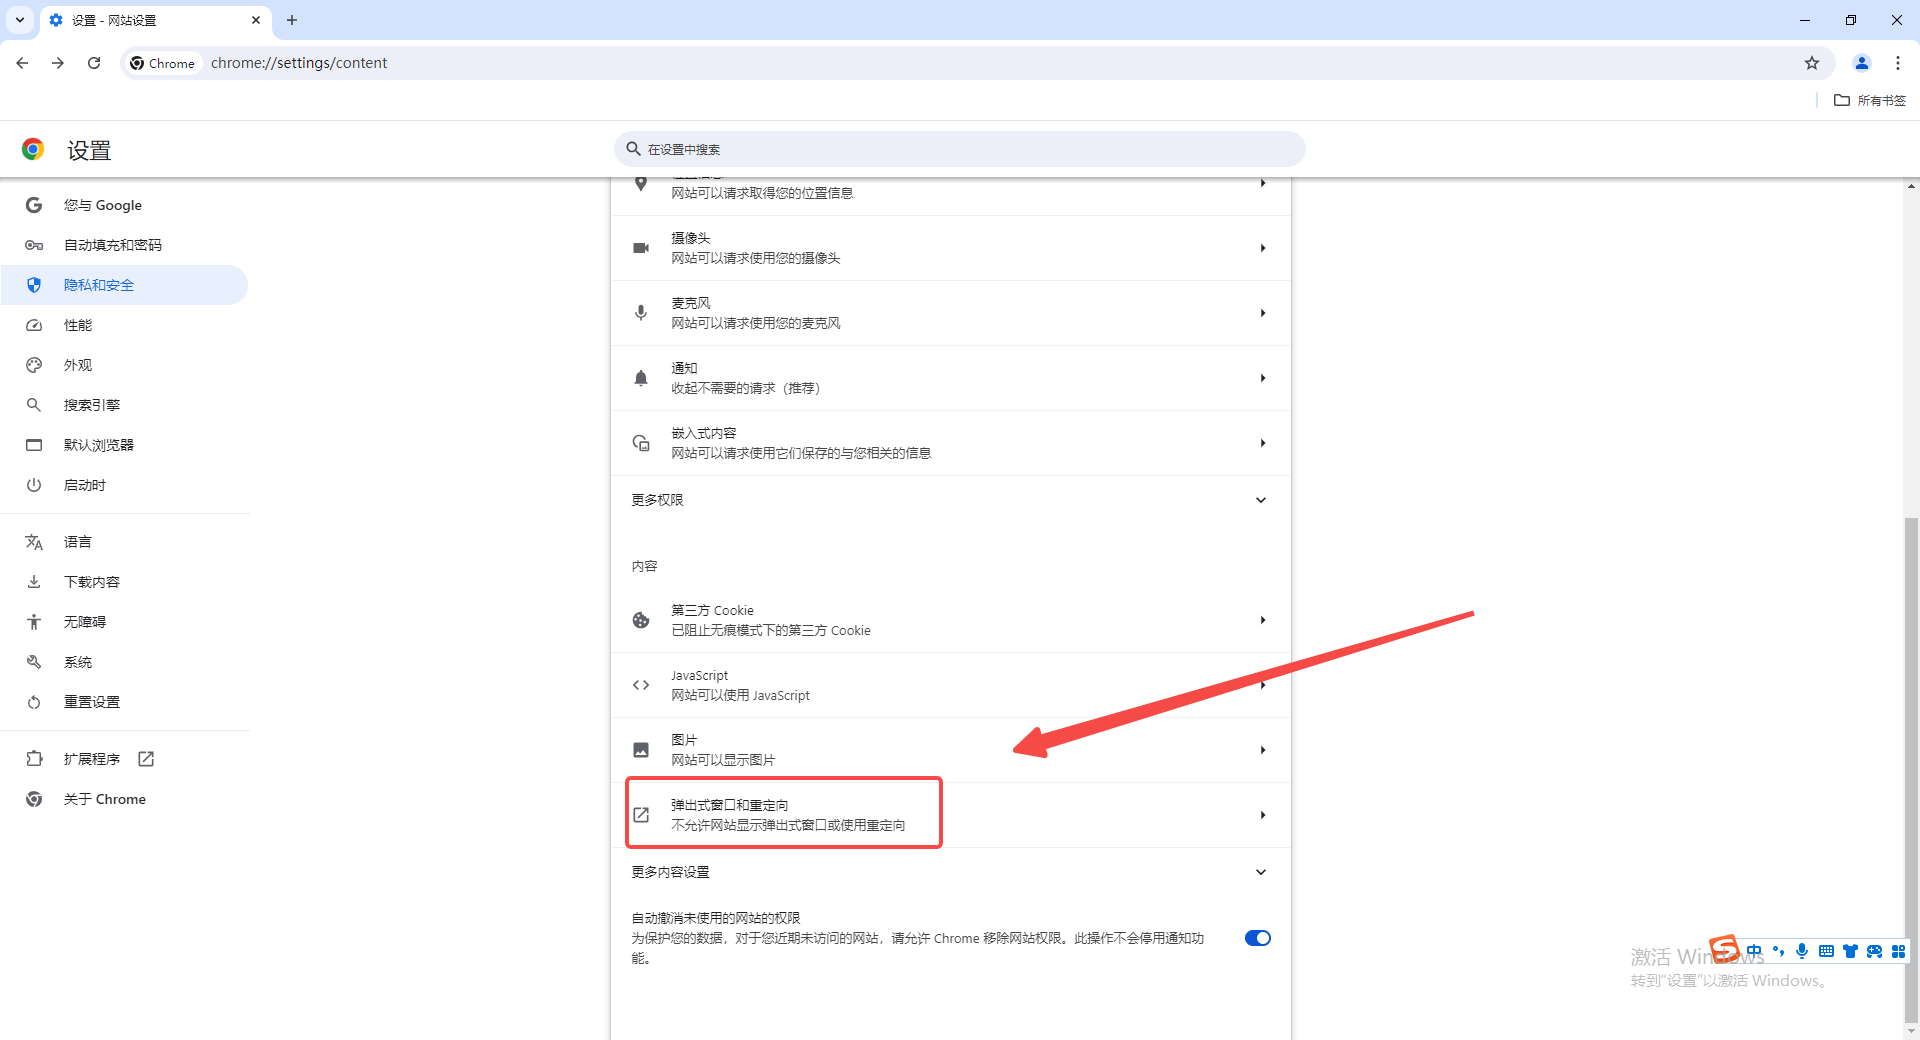The image size is (1920, 1040).
Task: Open 下载内容 in sidebar
Action: coord(125,582)
